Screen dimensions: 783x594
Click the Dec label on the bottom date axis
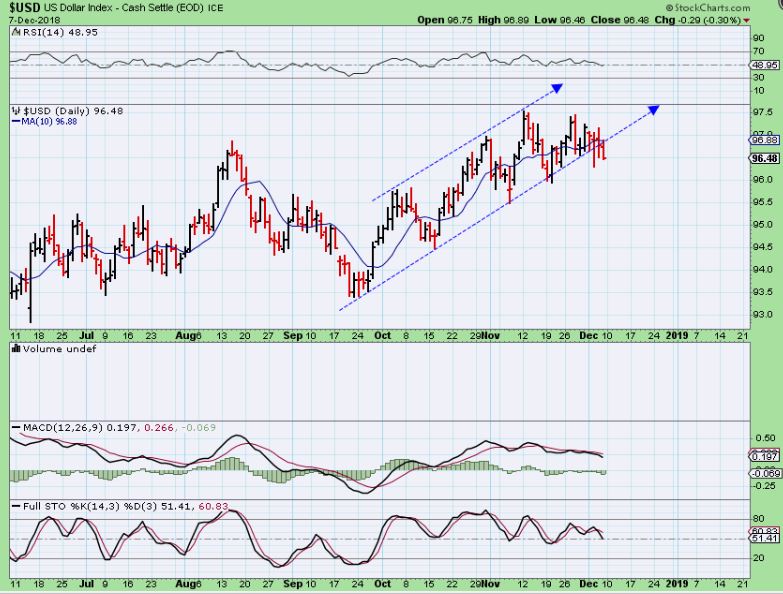pyautogui.click(x=589, y=584)
